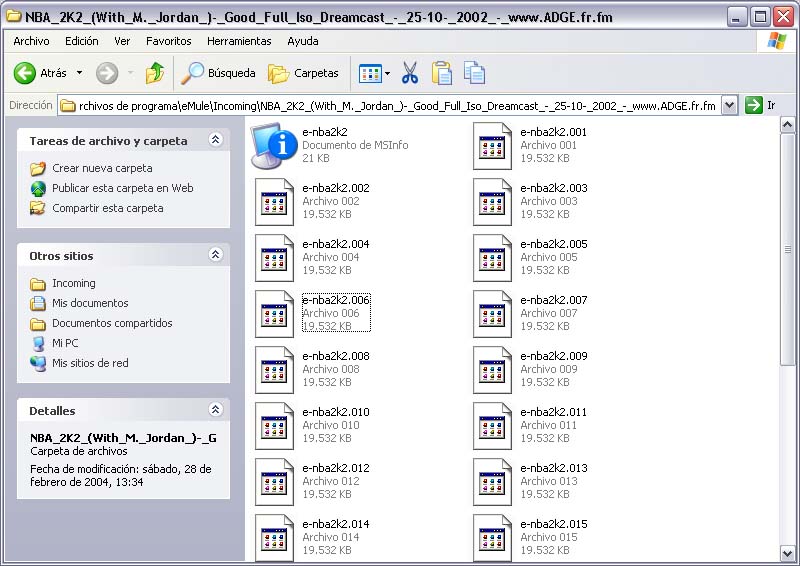The height and width of the screenshot is (566, 800).
Task: Click the clipboard Paste icon
Action: pyautogui.click(x=442, y=73)
